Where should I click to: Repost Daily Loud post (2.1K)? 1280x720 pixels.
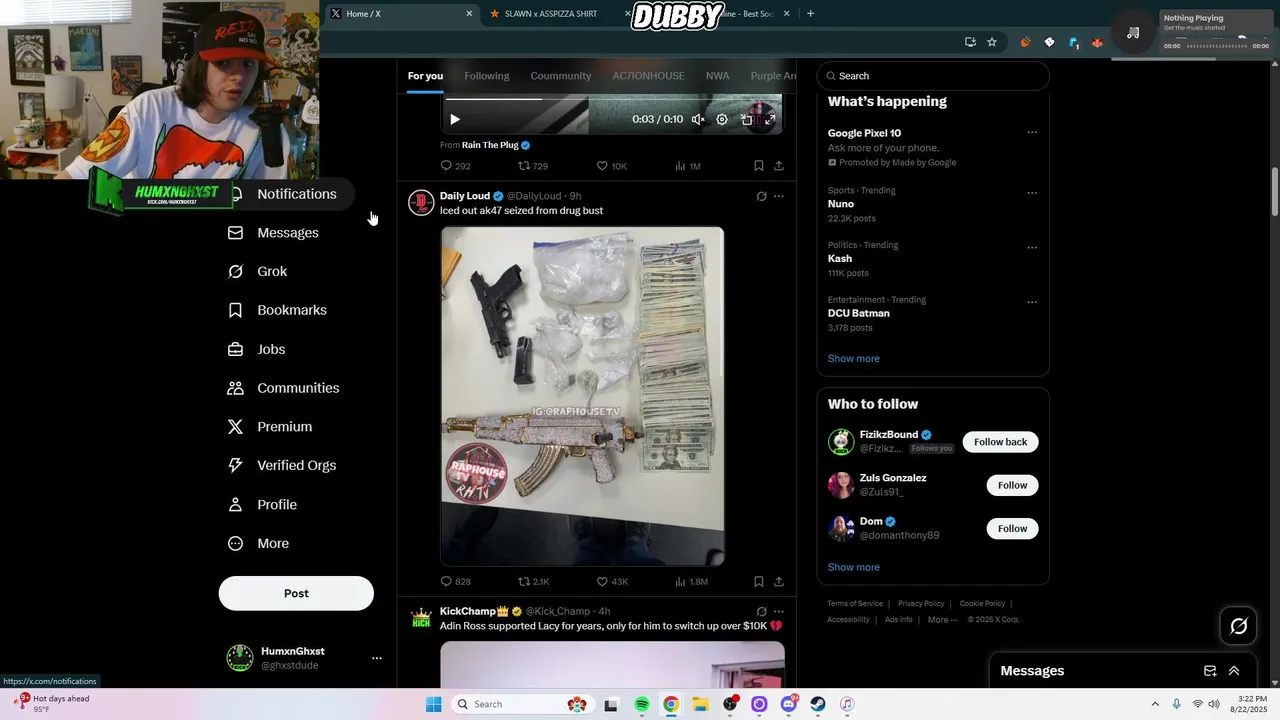point(534,581)
